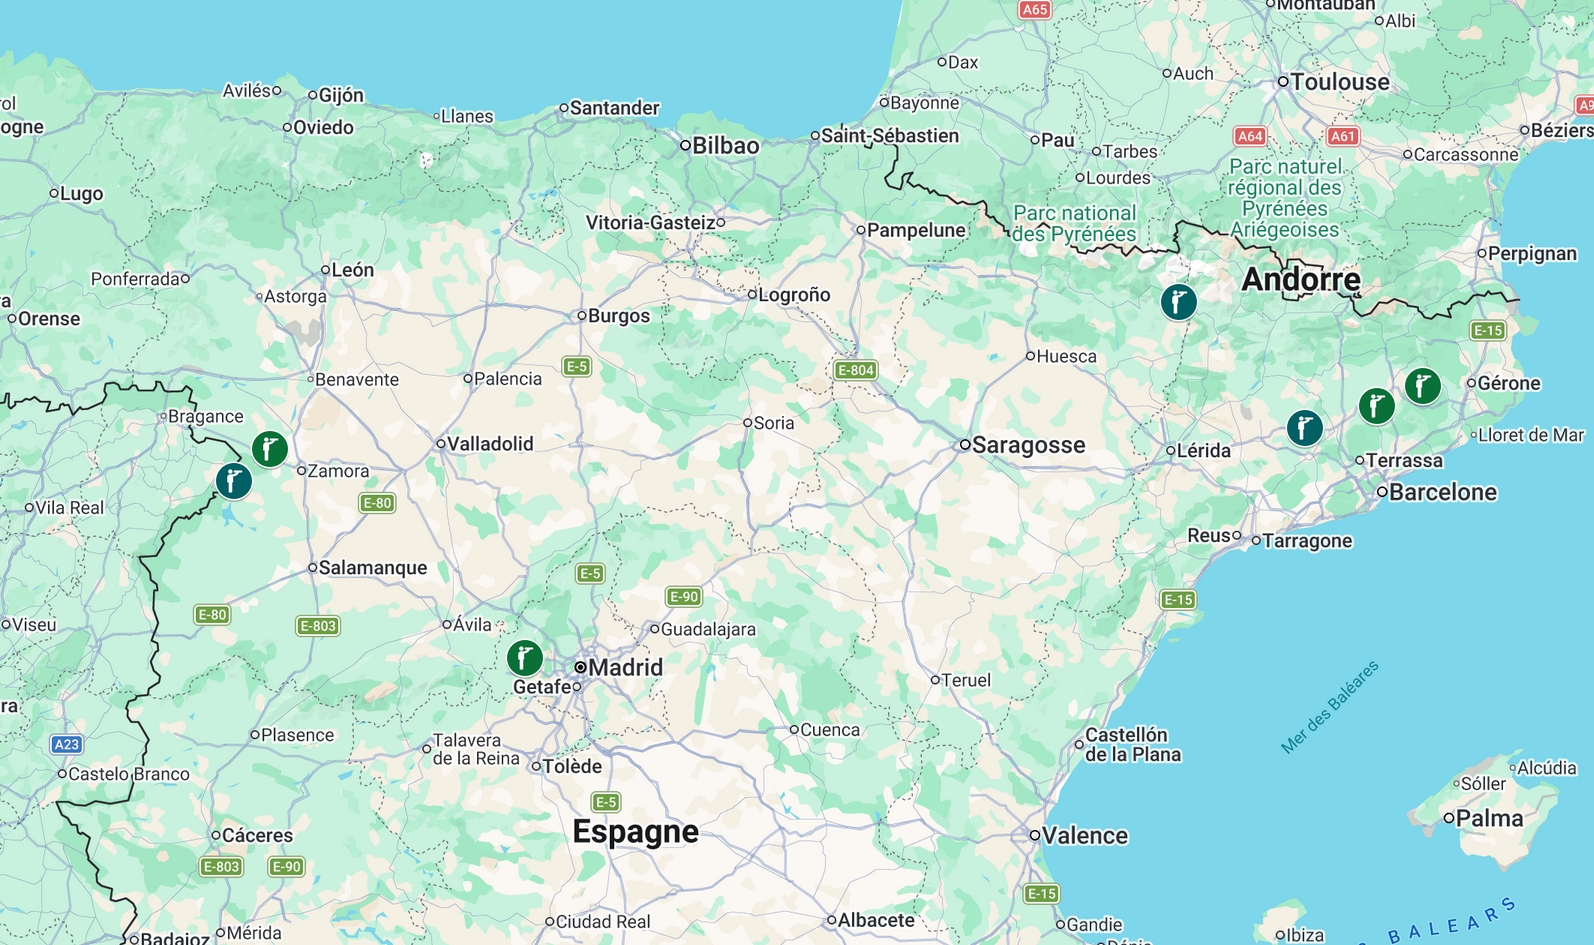Click the E-804 highway shield near Soria
The image size is (1594, 945).
point(856,370)
